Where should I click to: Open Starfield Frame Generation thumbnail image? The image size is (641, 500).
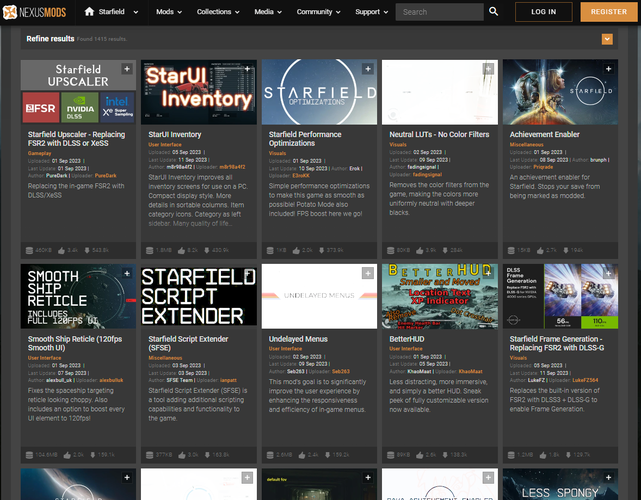click(560, 296)
